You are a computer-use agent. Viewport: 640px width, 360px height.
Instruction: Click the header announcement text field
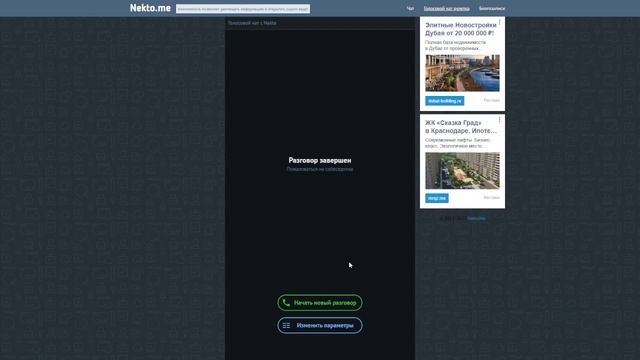(x=243, y=9)
